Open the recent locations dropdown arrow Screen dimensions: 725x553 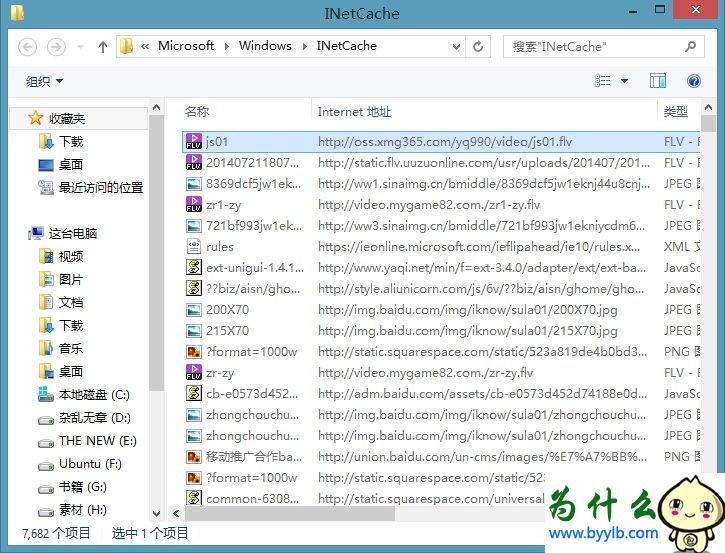[80, 47]
